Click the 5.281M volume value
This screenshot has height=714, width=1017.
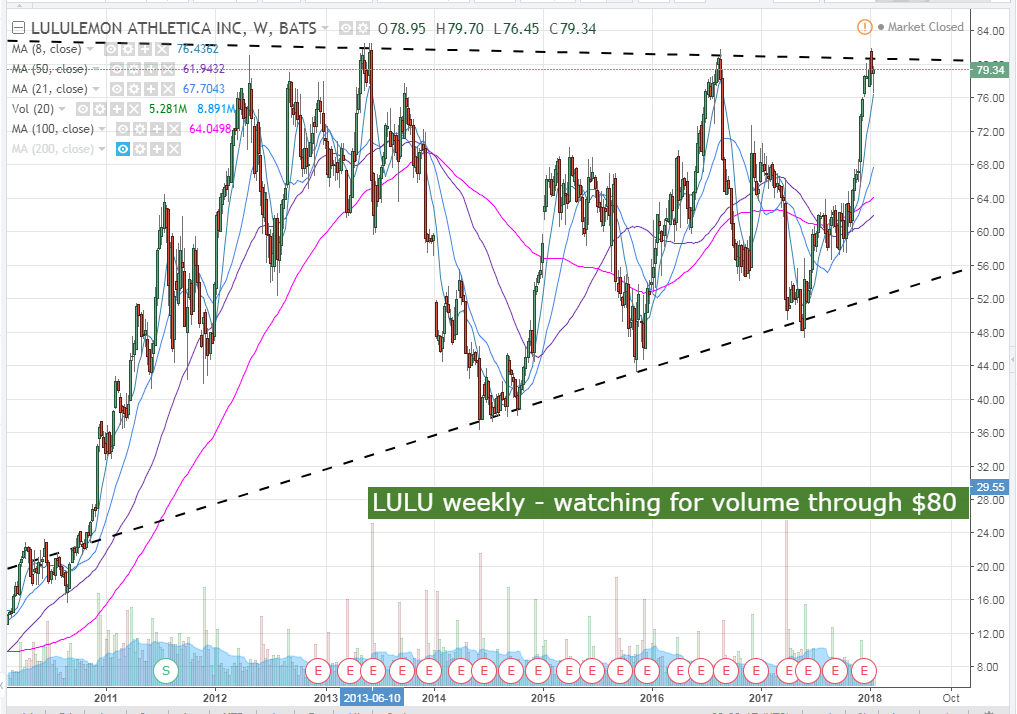(168, 109)
